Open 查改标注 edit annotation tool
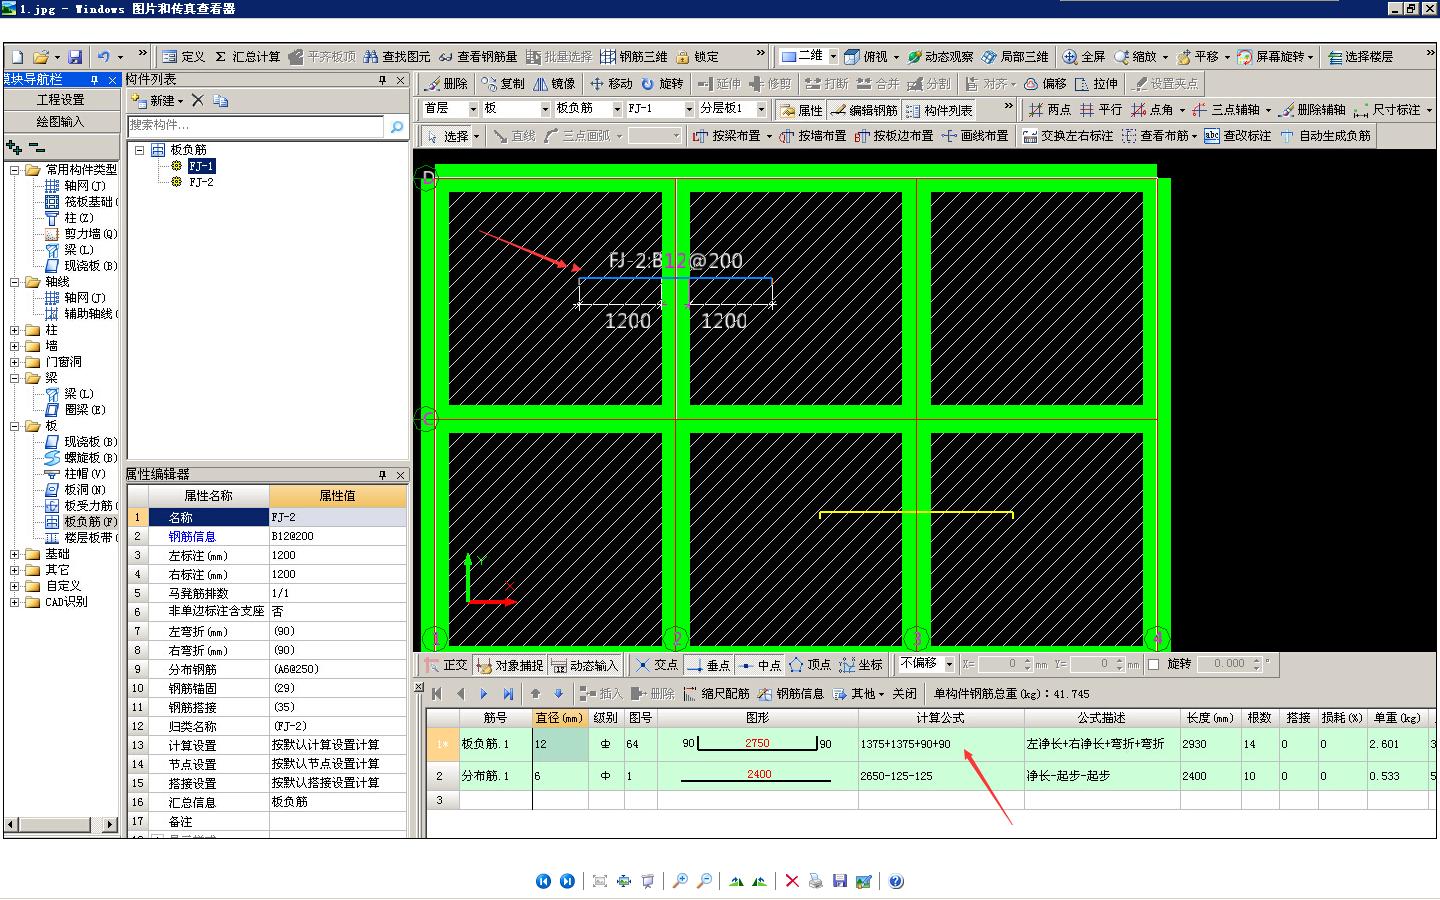The width and height of the screenshot is (1440, 900). pyautogui.click(x=1238, y=136)
